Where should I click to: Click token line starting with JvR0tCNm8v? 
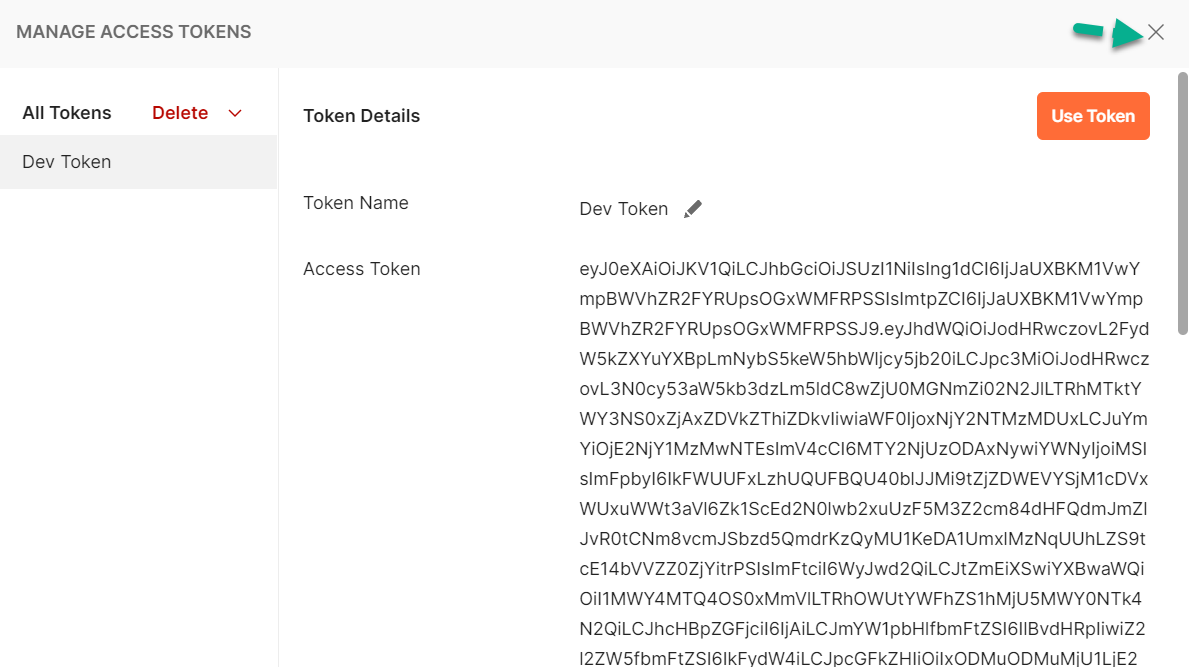[862, 539]
